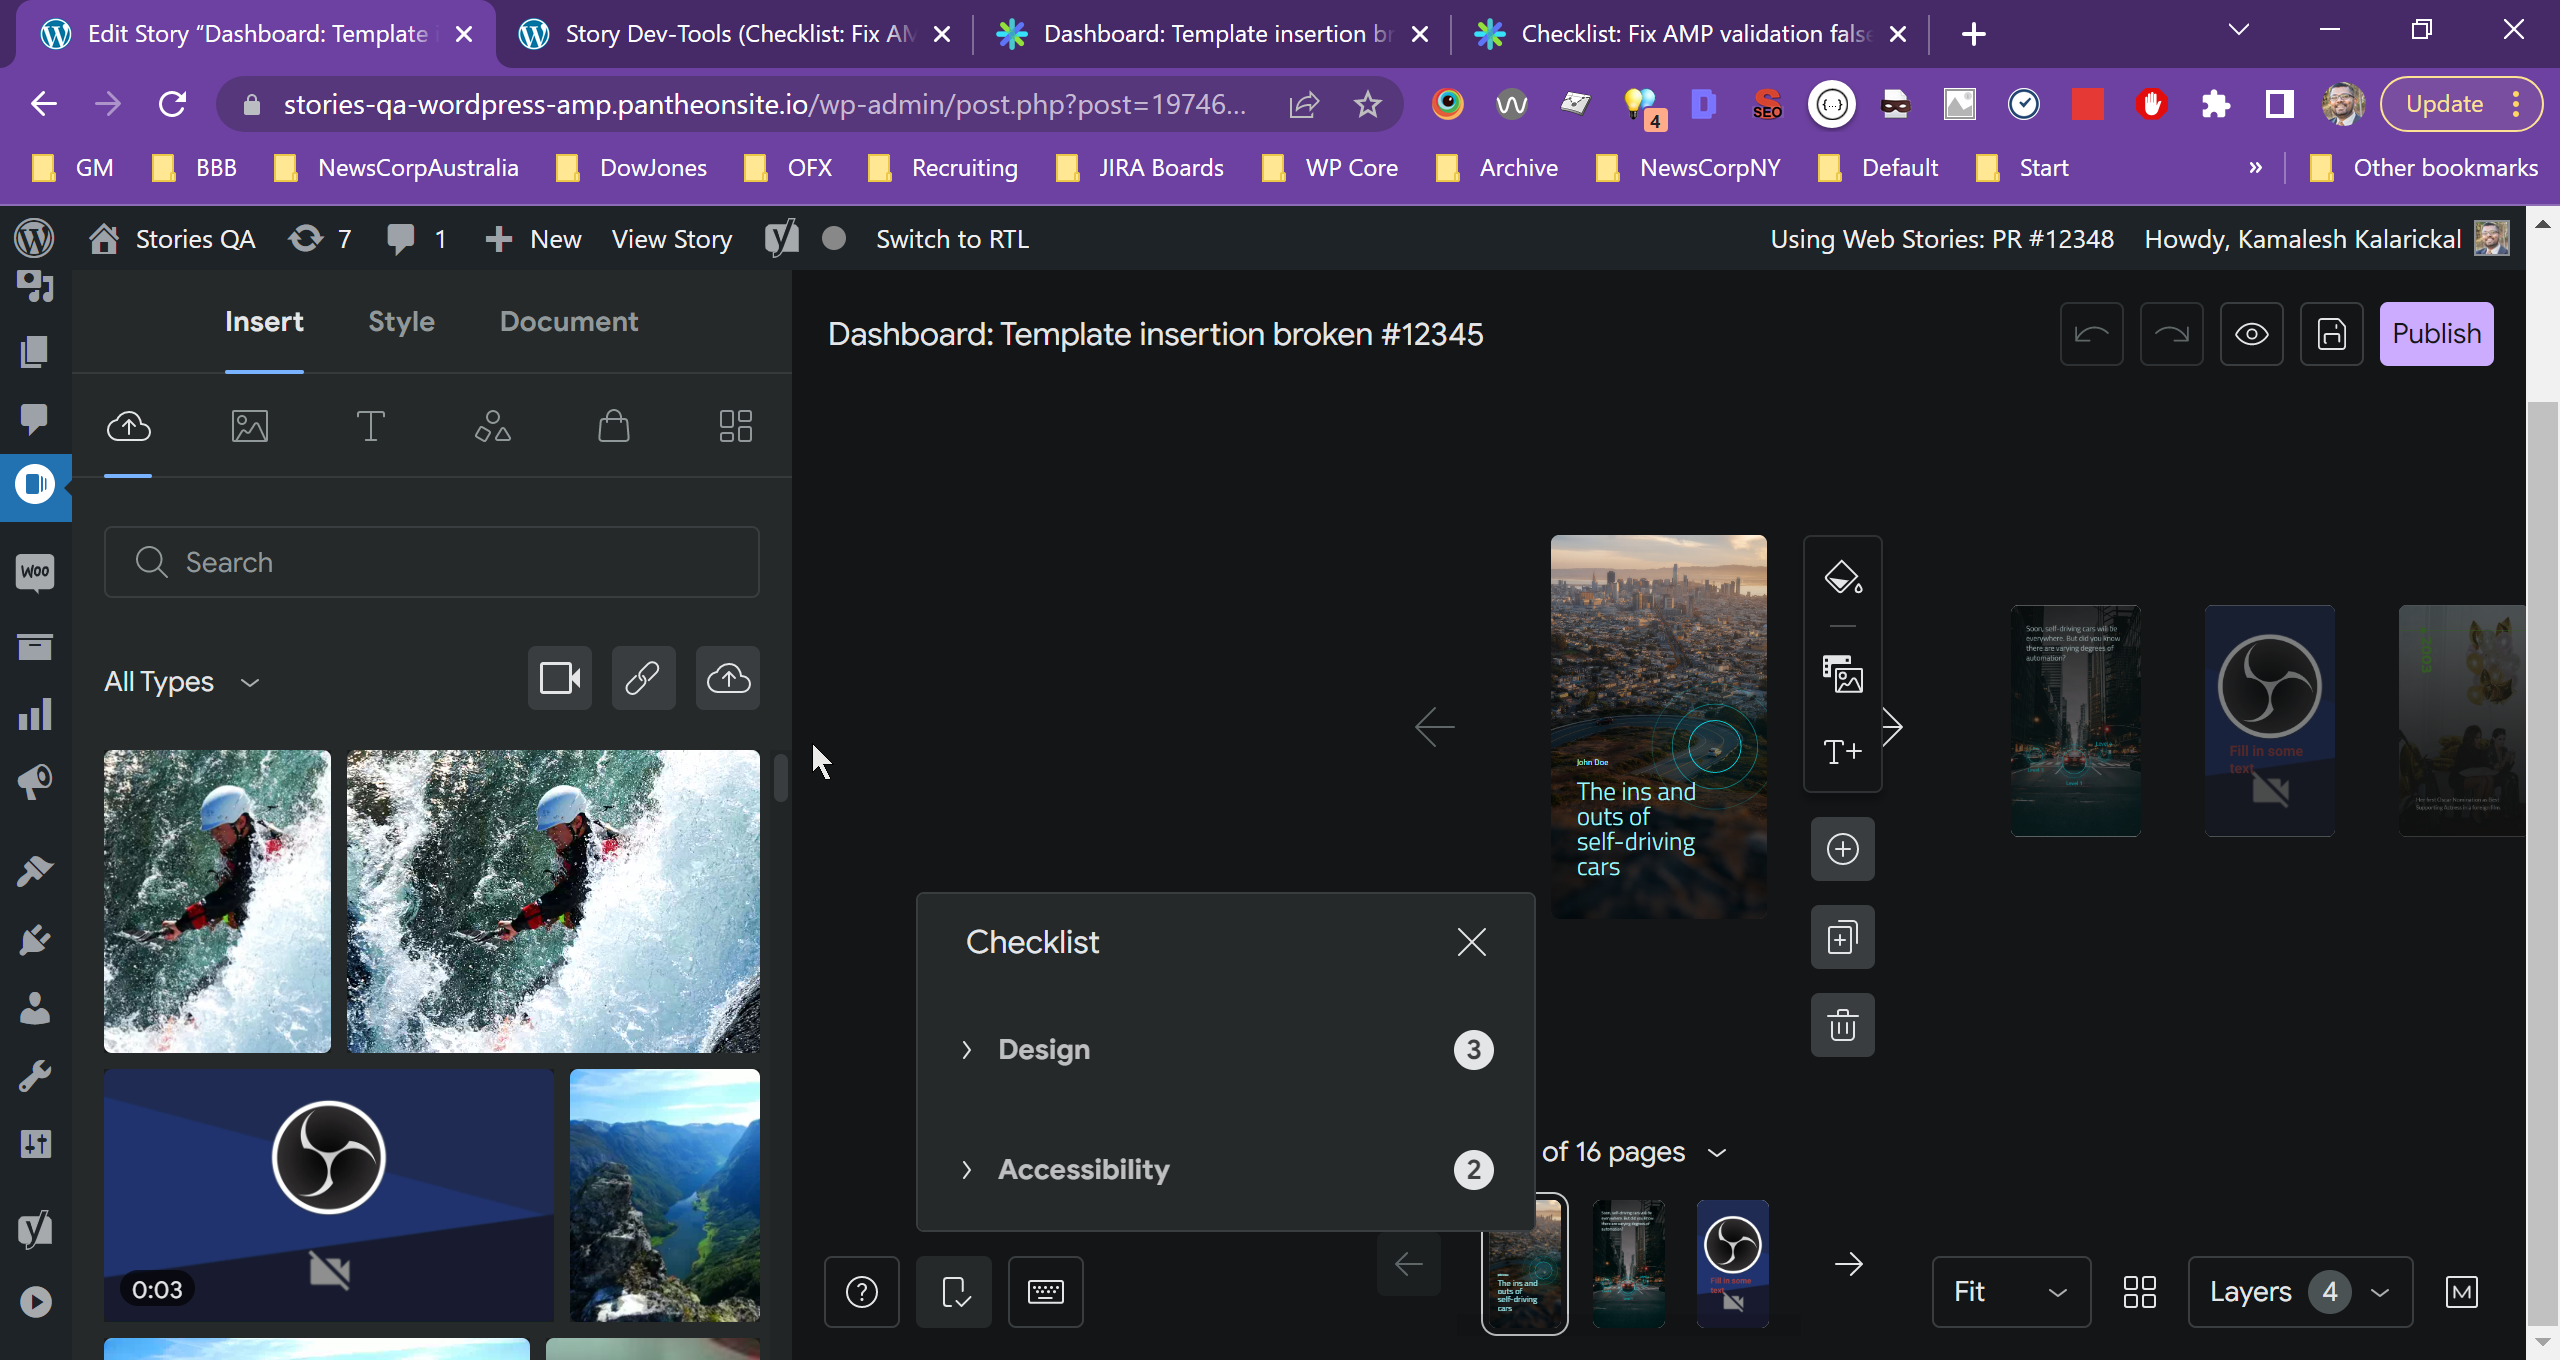Open the JIRA Boards bookmark folder

click(x=1140, y=168)
